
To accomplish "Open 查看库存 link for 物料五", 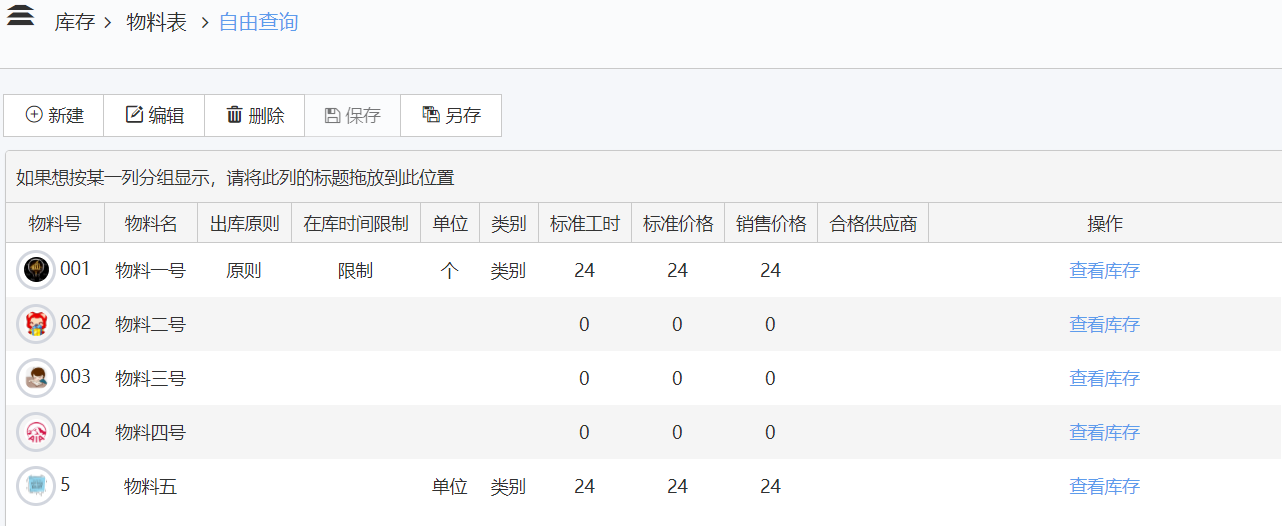I will [x=1104, y=487].
